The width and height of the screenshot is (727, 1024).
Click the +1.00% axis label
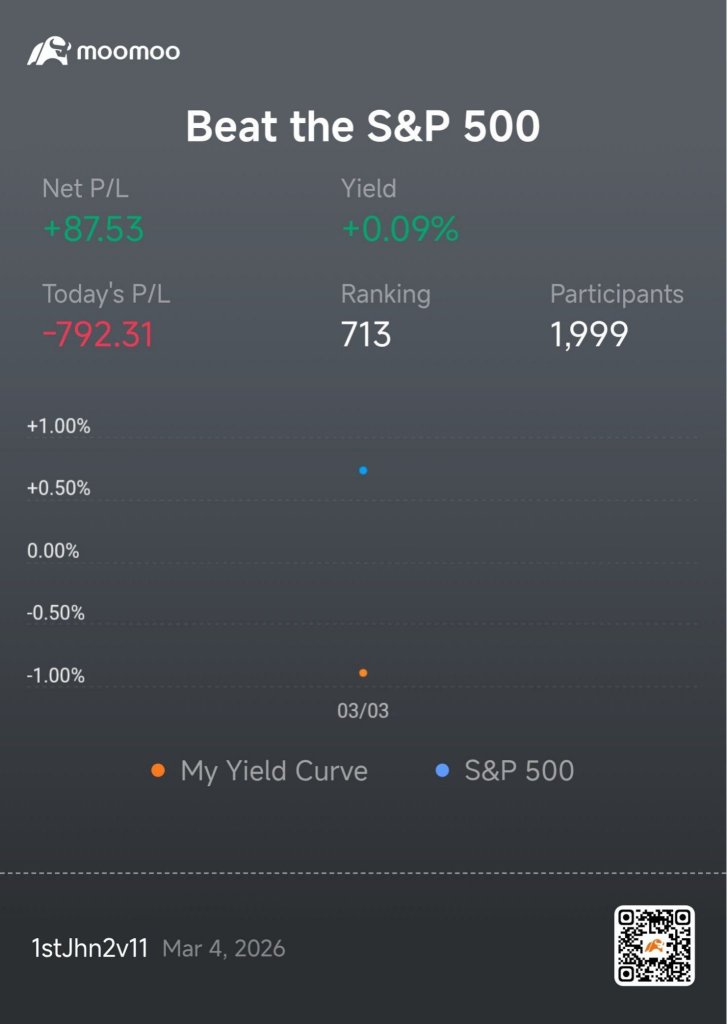click(x=59, y=426)
